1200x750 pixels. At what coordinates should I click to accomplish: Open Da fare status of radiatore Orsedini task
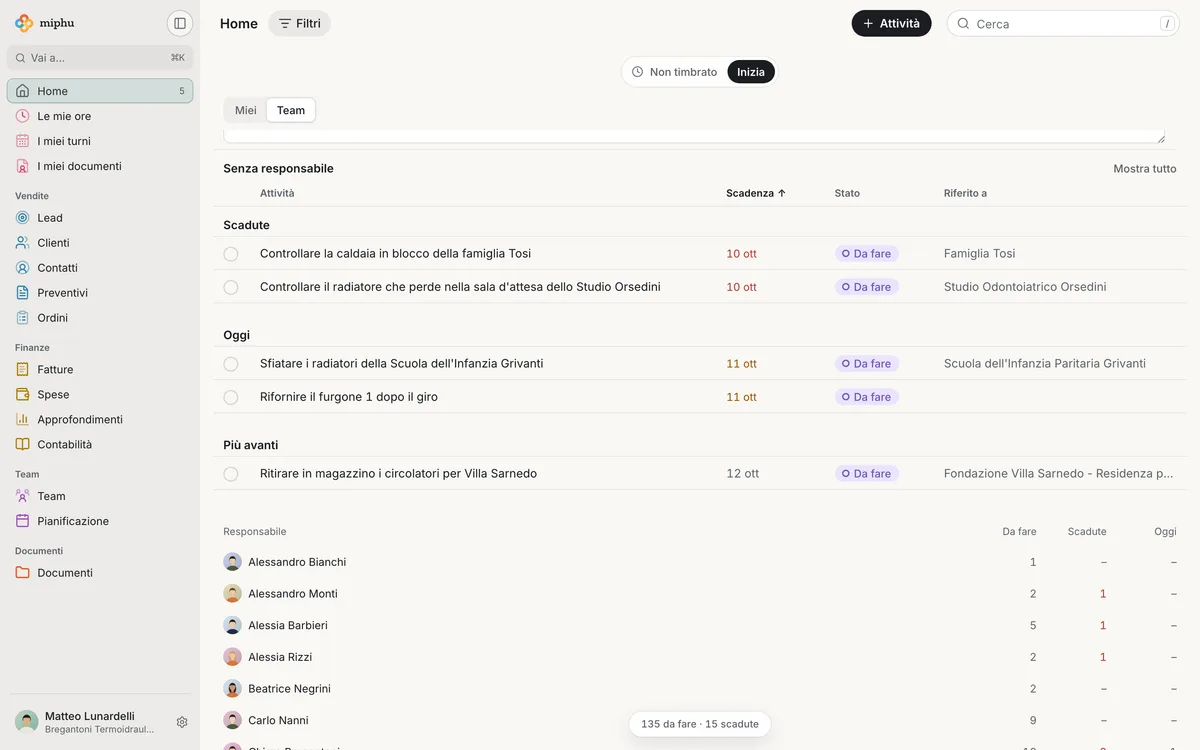[866, 287]
